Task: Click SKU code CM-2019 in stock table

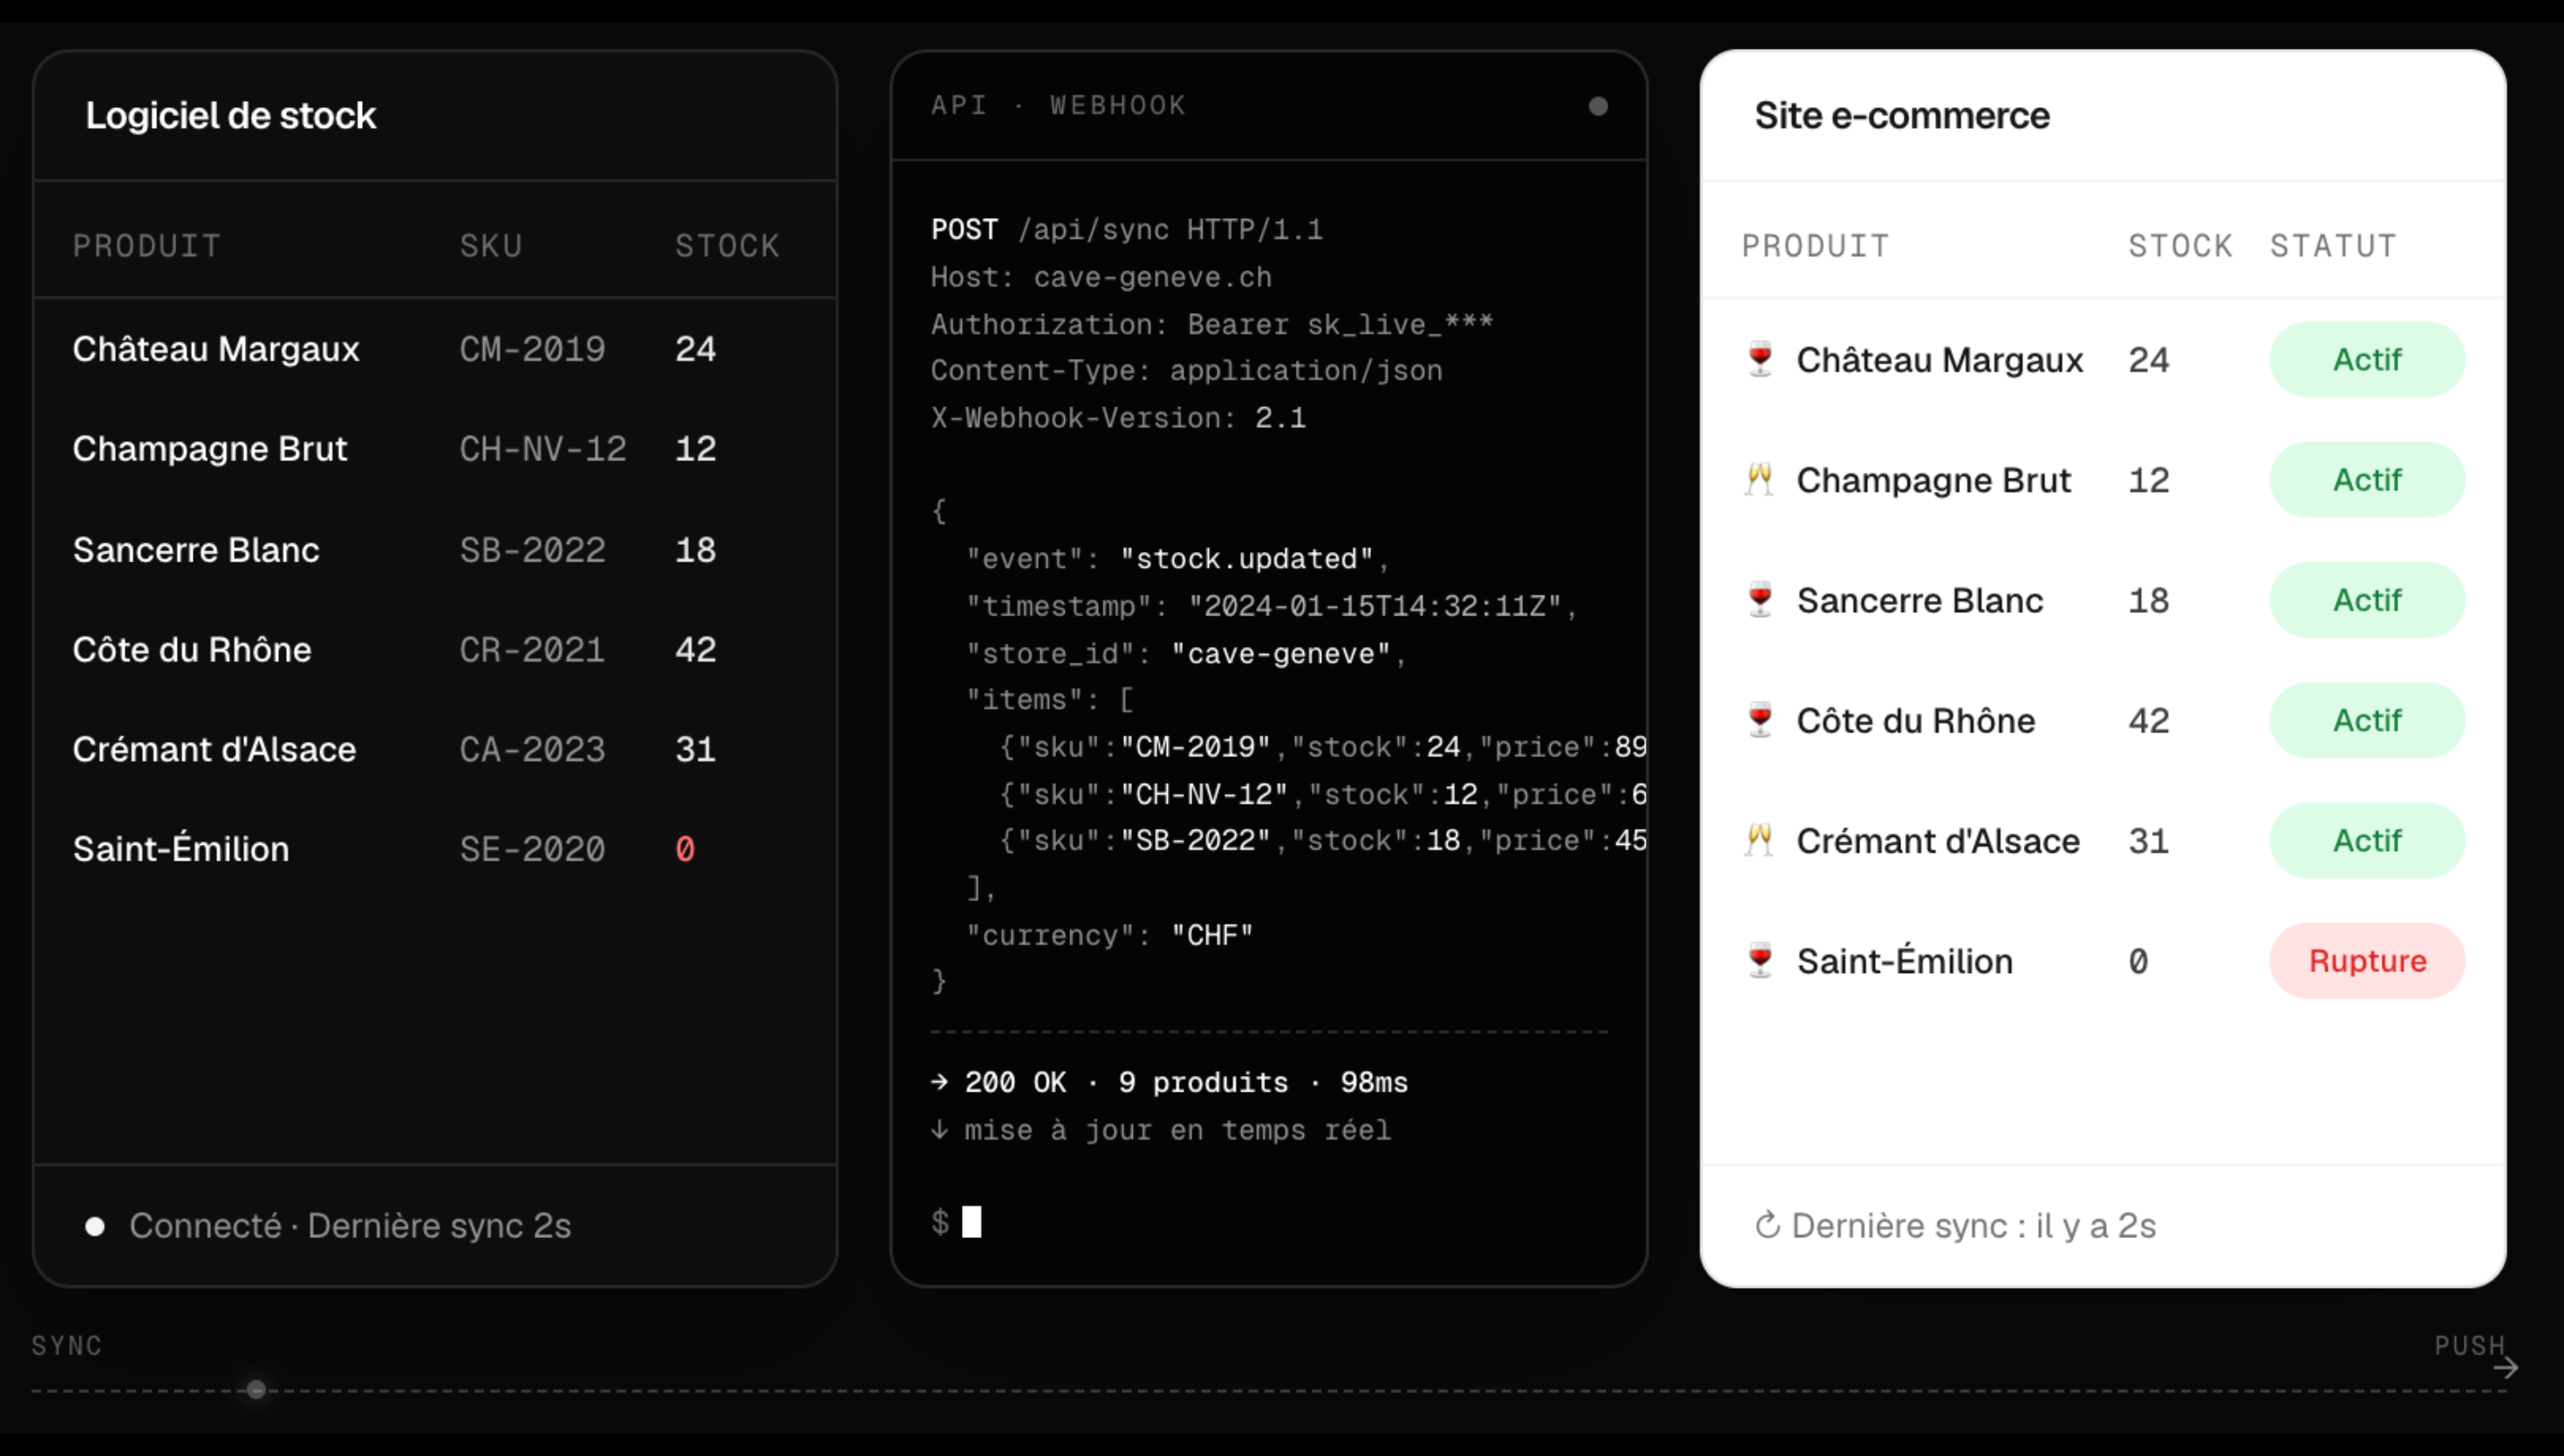Action: (x=532, y=349)
